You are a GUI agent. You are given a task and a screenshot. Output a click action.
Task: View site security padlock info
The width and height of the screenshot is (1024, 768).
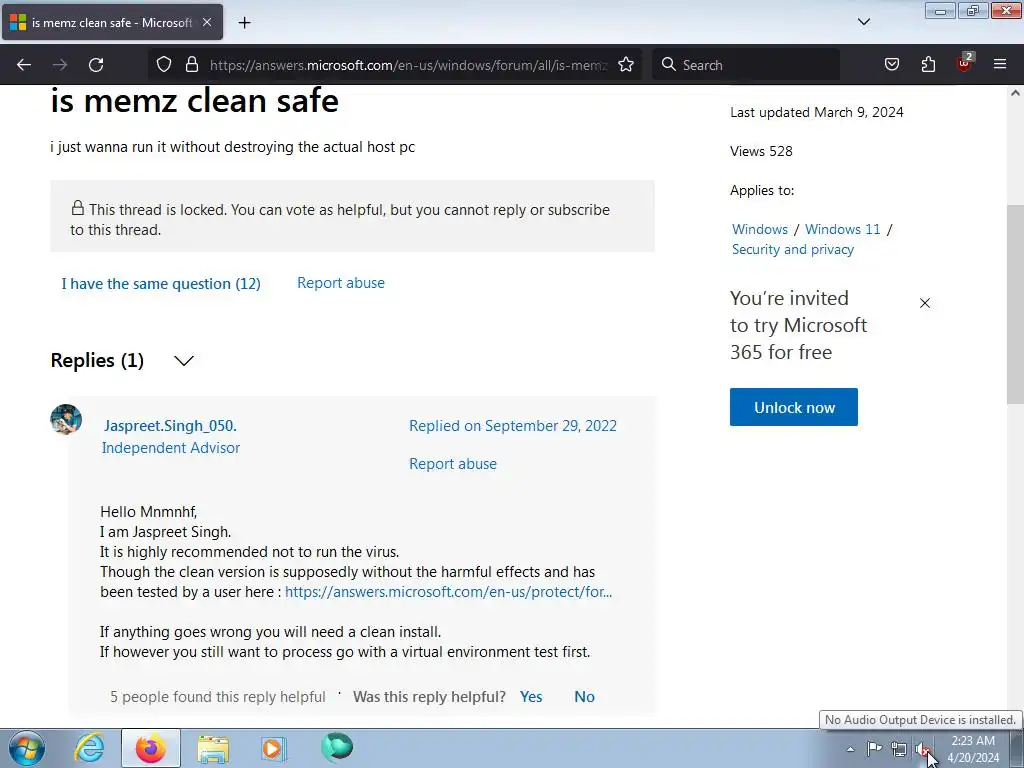(x=191, y=65)
